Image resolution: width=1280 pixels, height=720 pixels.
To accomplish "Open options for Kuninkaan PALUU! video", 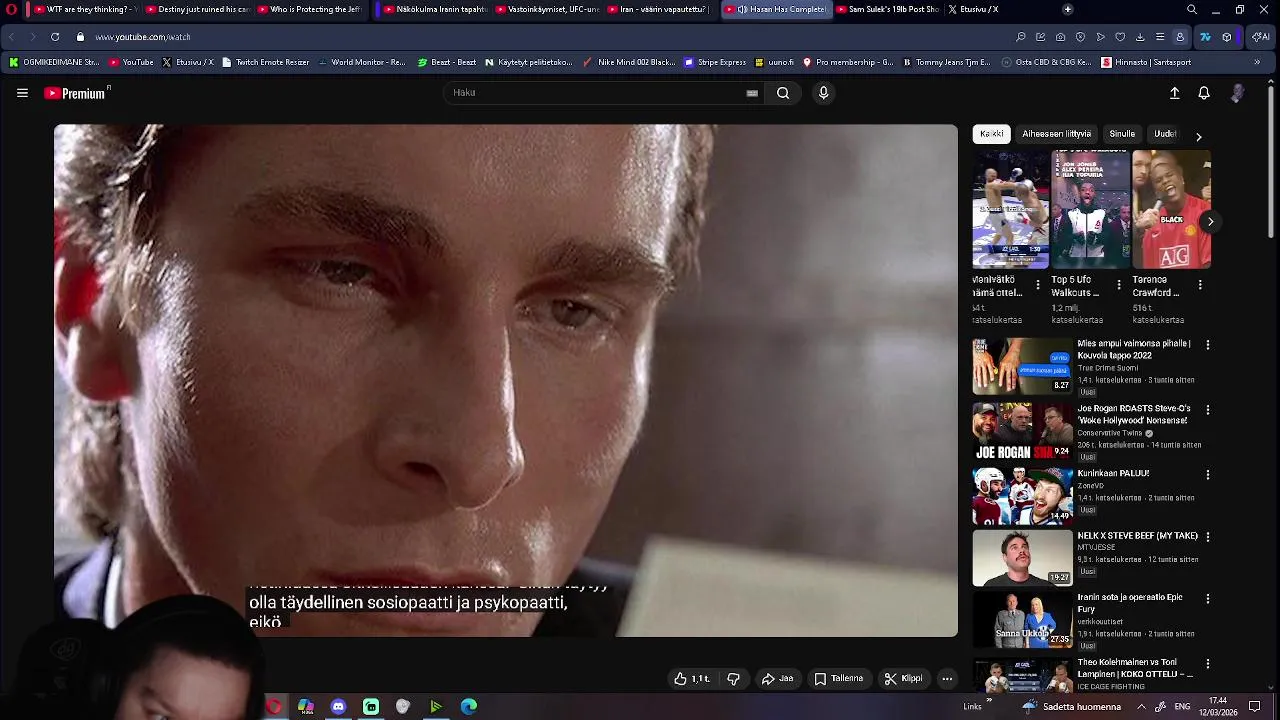I will 1207,475.
